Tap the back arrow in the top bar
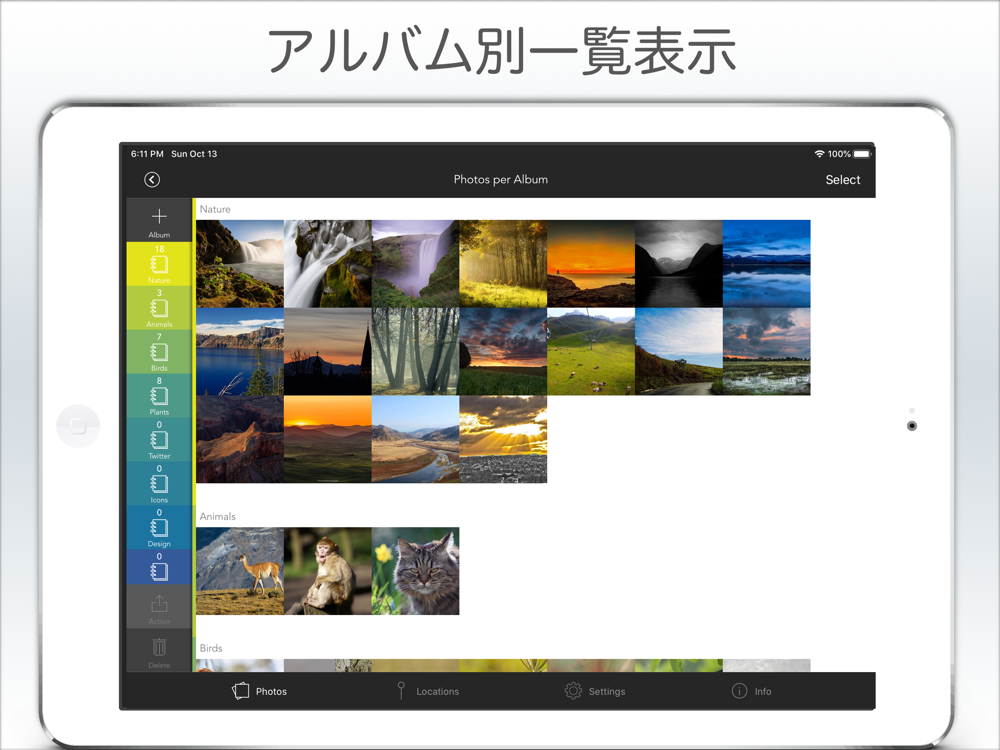This screenshot has width=1000, height=750. click(x=152, y=180)
